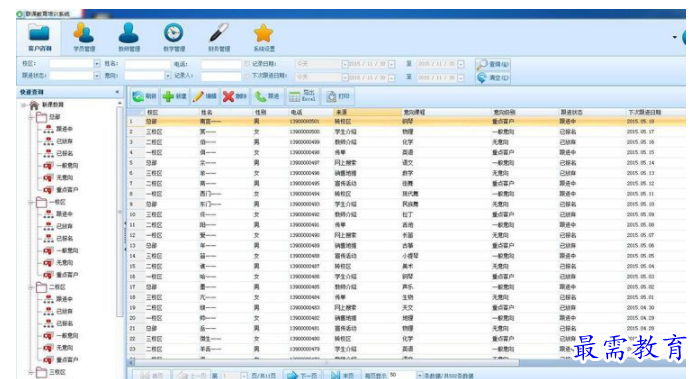
Task: Click the tree panel vertical scrollbar
Action: [x=119, y=211]
